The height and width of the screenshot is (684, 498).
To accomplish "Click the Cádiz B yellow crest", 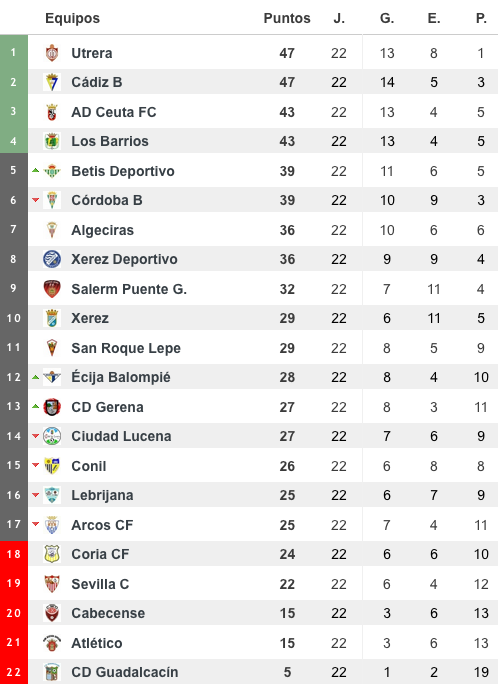I will pyautogui.click(x=52, y=82).
